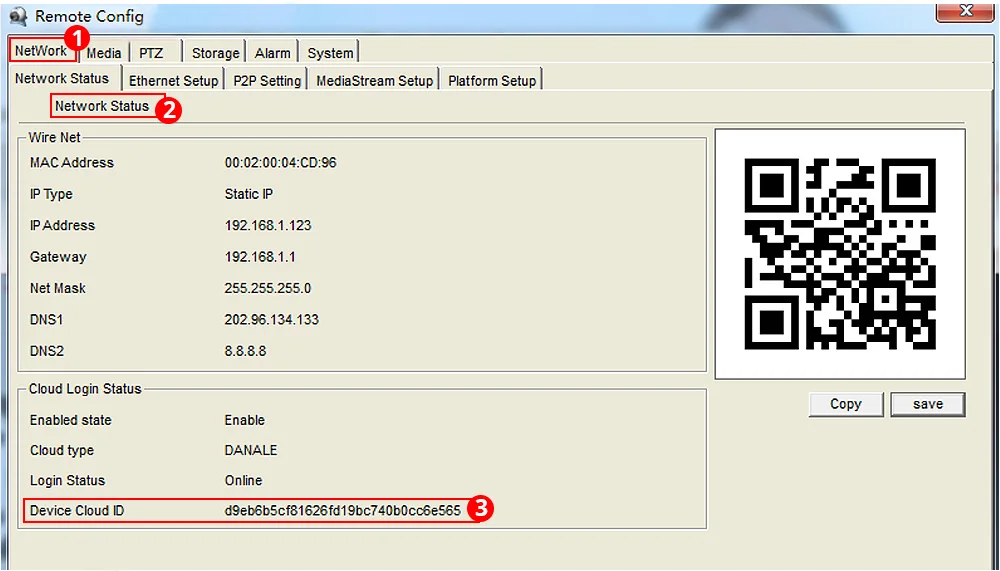Click the Login Status label
The width and height of the screenshot is (1000, 571).
[67, 480]
